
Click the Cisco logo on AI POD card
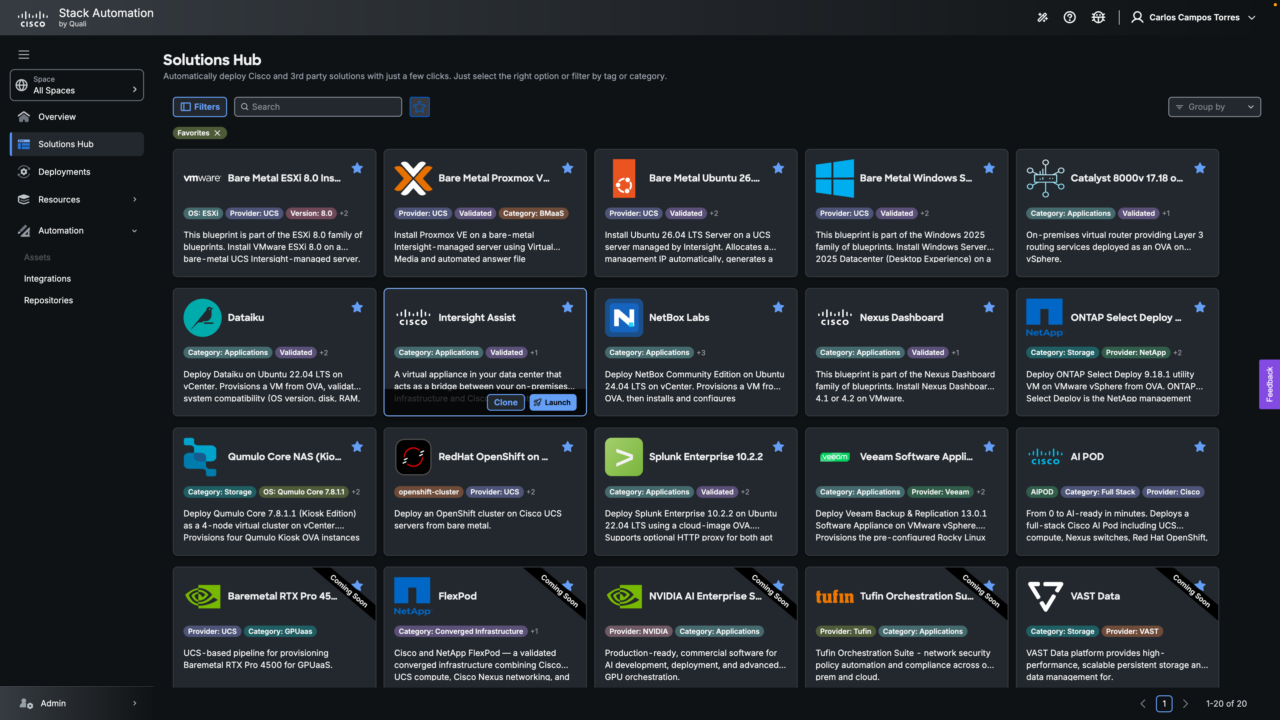coord(1045,457)
